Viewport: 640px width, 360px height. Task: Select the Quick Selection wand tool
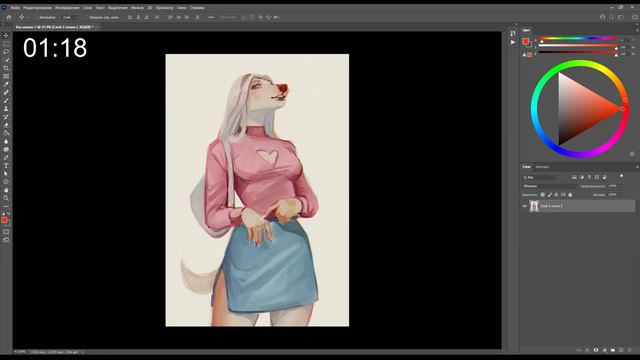click(x=6, y=60)
